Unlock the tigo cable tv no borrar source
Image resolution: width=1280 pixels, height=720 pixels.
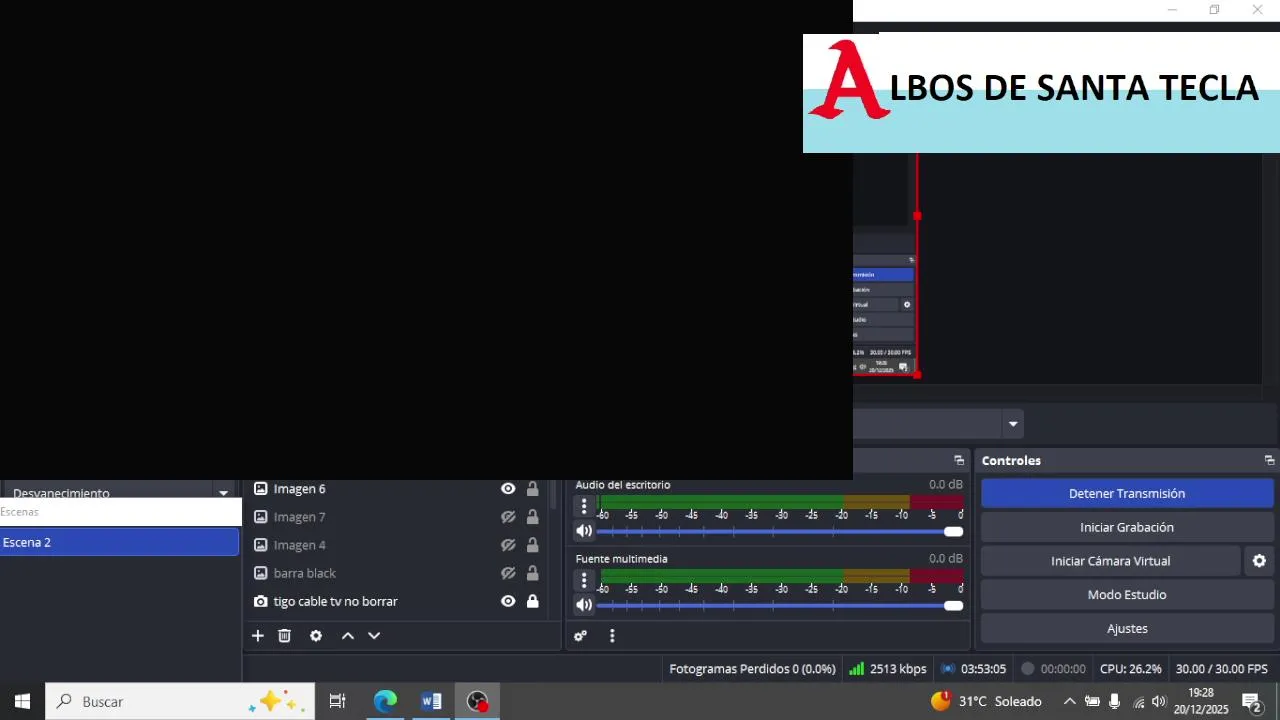[533, 601]
